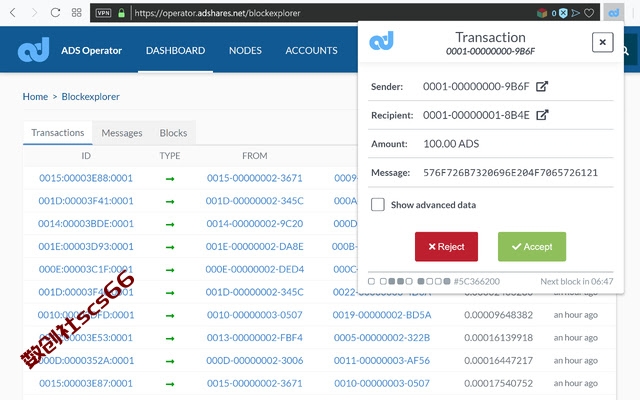Enable Show advanced data checkbox
This screenshot has width=640, height=400.
click(x=378, y=204)
